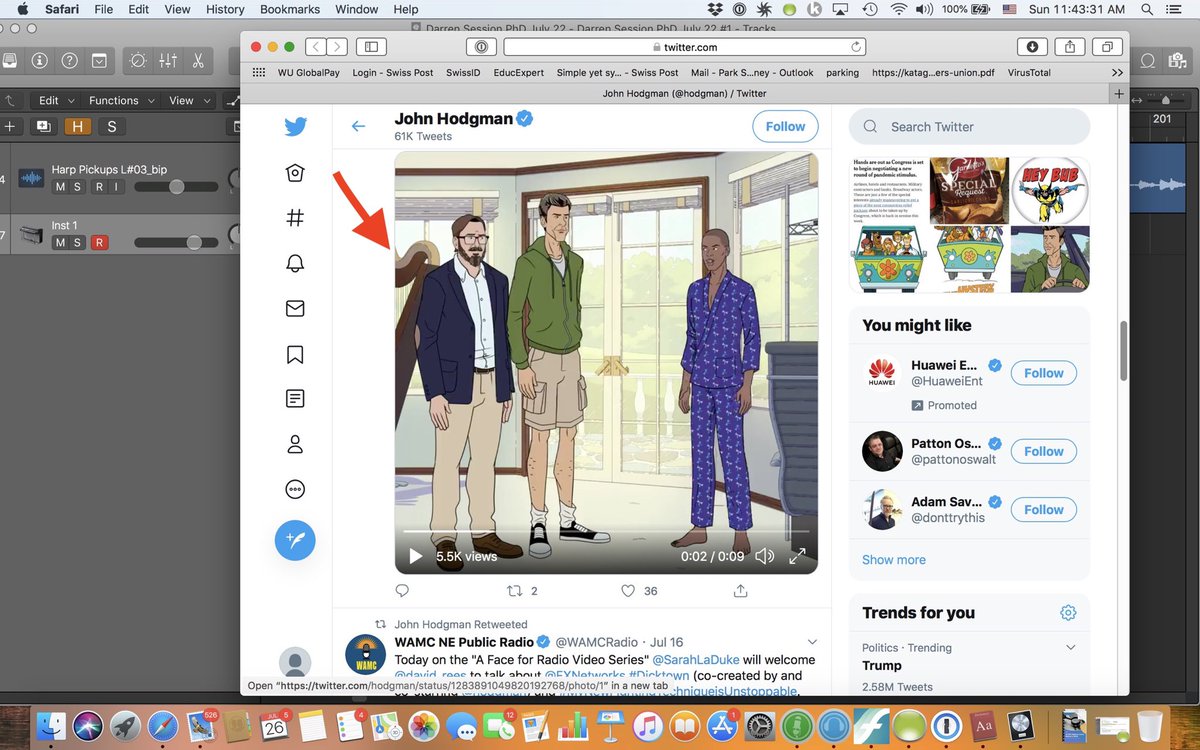Toggle input monitoring on Harp Pickups

[116, 187]
